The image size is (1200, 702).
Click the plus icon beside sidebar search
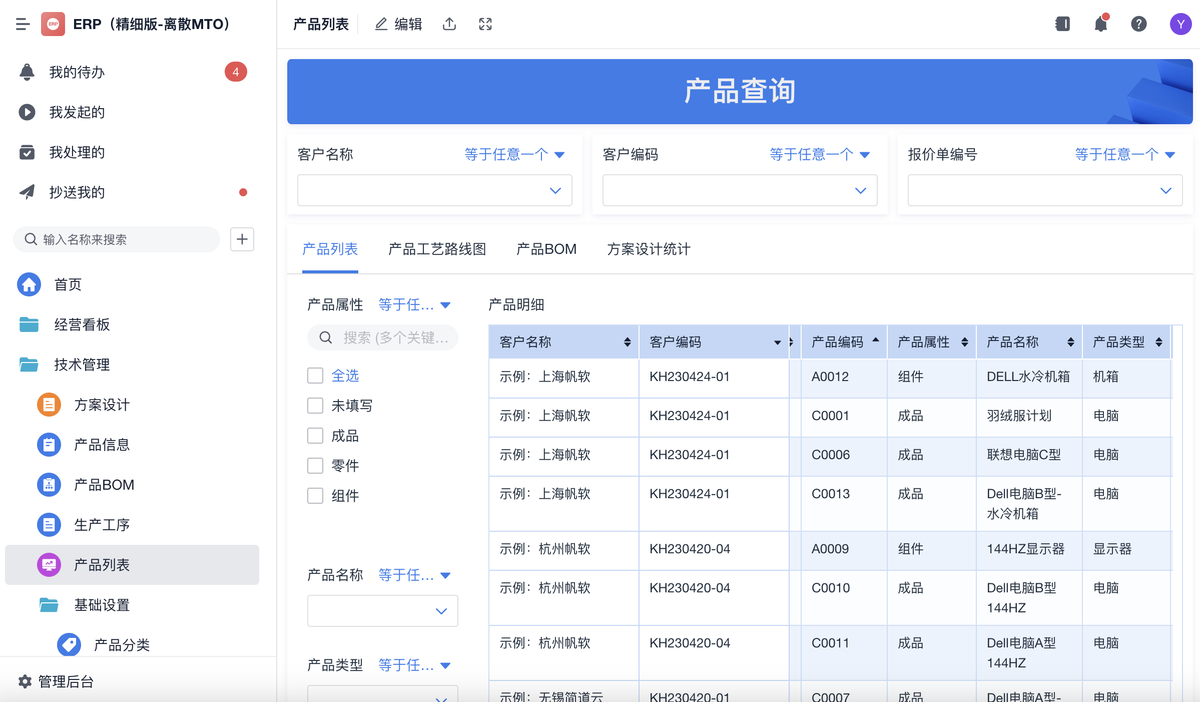click(242, 239)
